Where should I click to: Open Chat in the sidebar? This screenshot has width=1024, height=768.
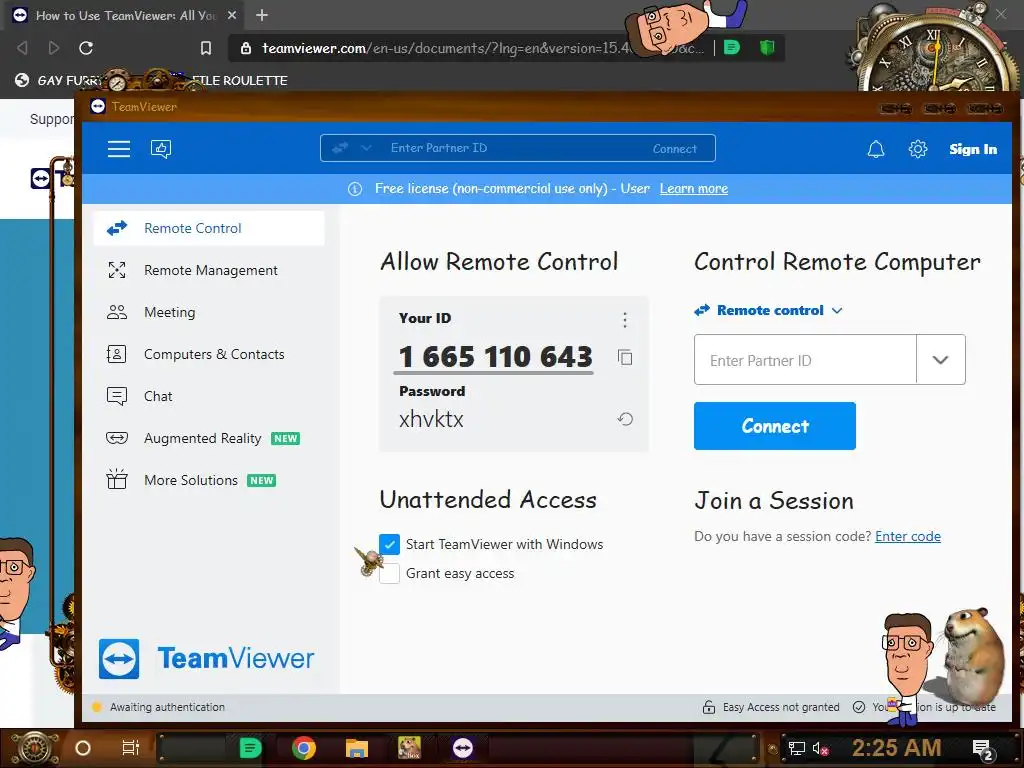pyautogui.click(x=209, y=396)
